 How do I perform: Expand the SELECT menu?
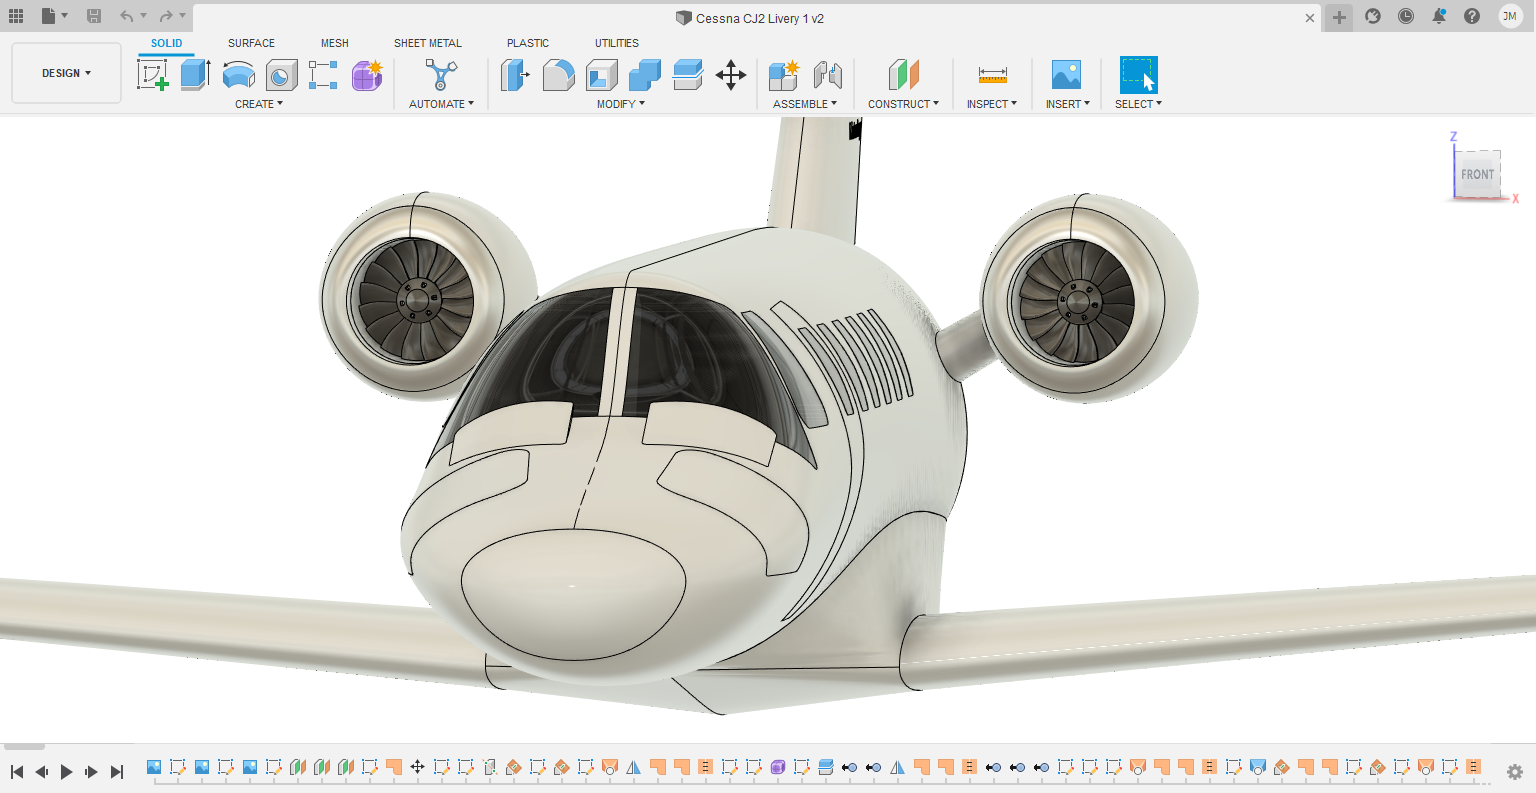tap(1138, 104)
